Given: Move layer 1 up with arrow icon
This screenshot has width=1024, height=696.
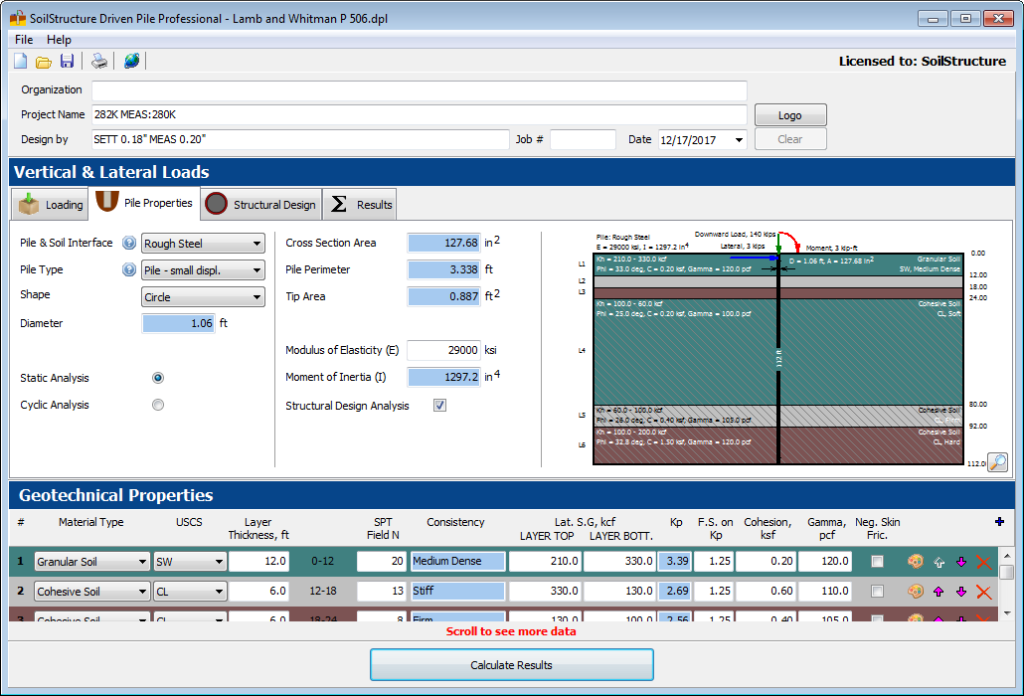Looking at the screenshot, I should pos(939,562).
